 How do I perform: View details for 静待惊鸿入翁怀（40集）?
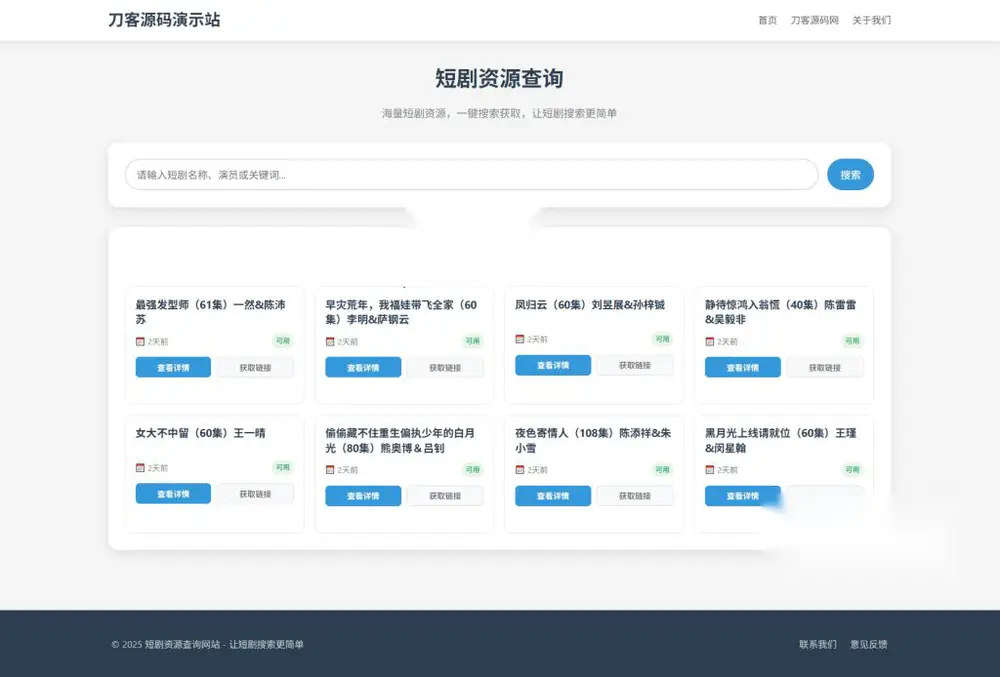[742, 367]
